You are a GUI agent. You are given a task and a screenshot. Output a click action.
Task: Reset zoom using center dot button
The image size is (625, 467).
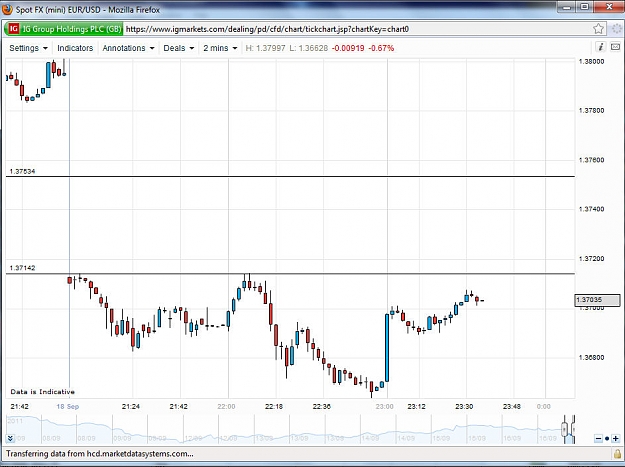pyautogui.click(x=607, y=439)
